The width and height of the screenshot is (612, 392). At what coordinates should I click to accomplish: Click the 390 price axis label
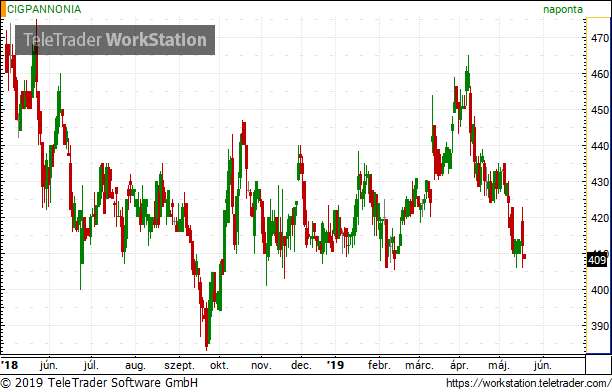[x=600, y=326]
